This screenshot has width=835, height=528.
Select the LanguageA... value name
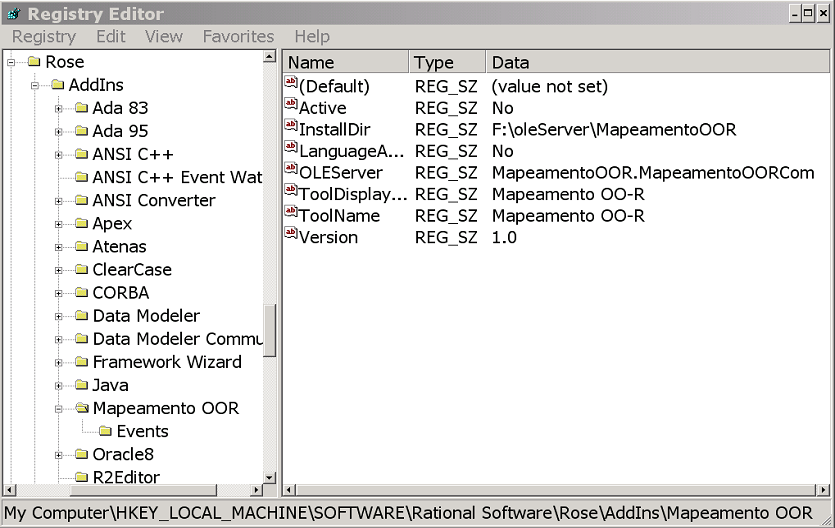pos(351,151)
